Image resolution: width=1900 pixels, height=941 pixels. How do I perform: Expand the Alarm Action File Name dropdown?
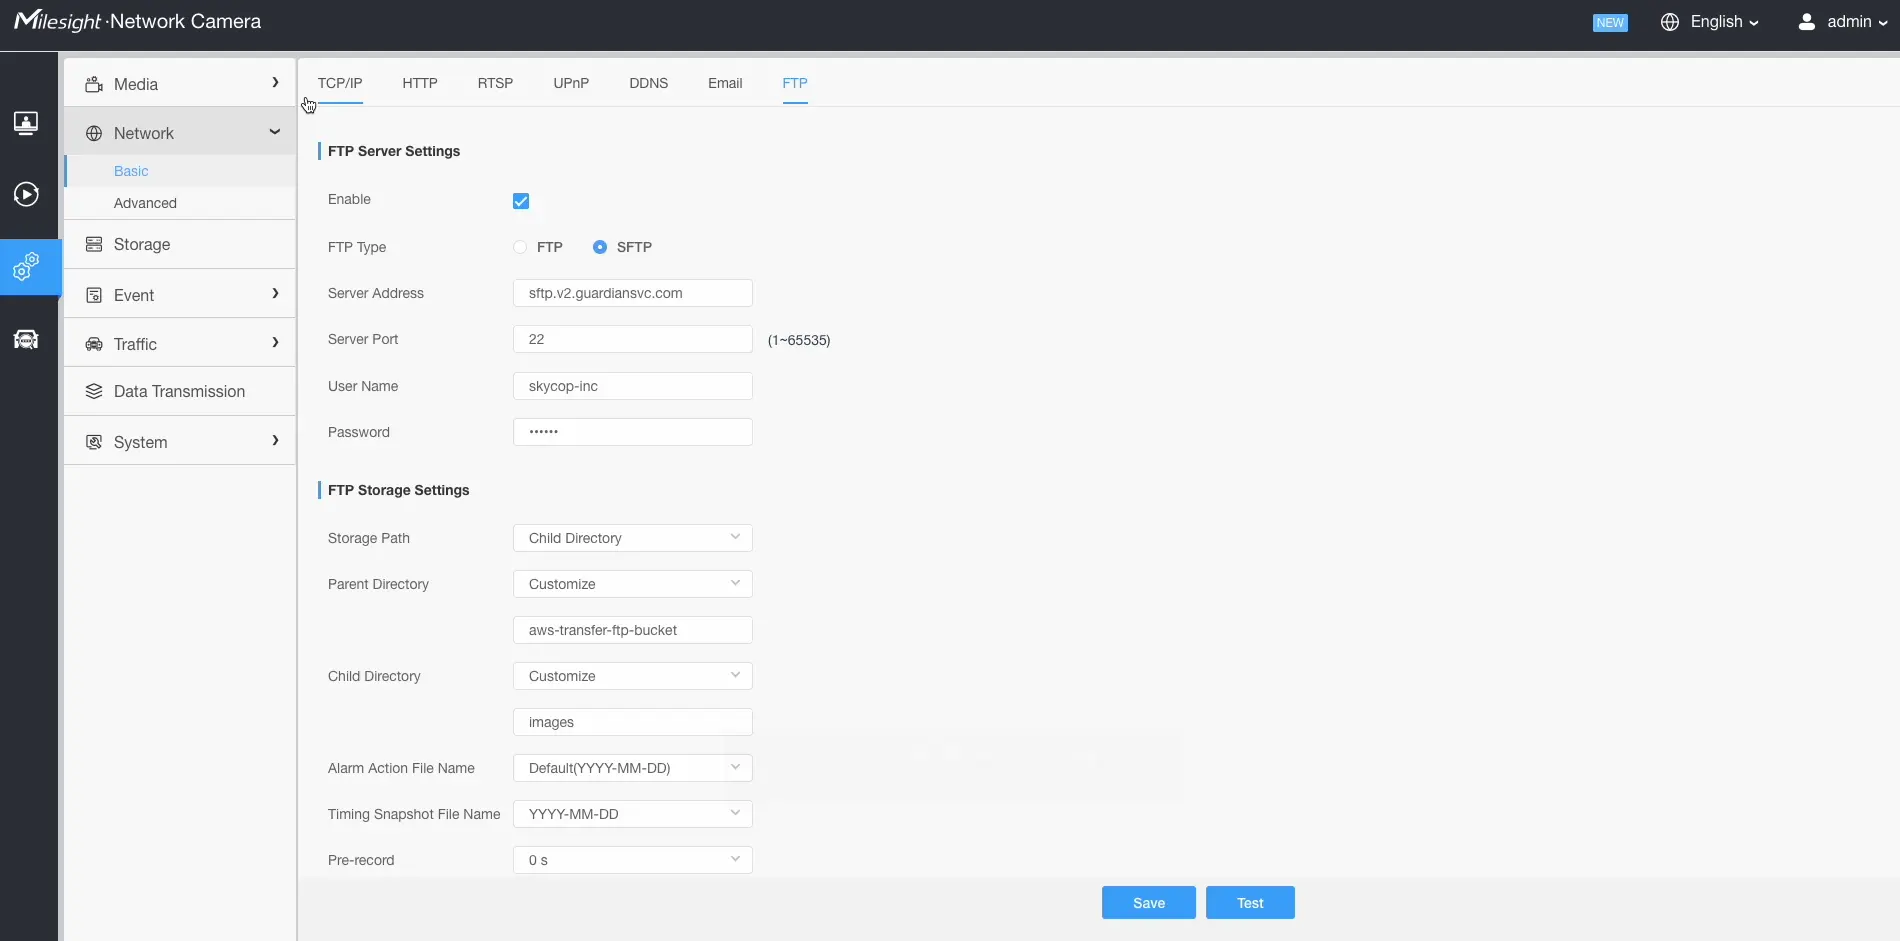point(632,767)
